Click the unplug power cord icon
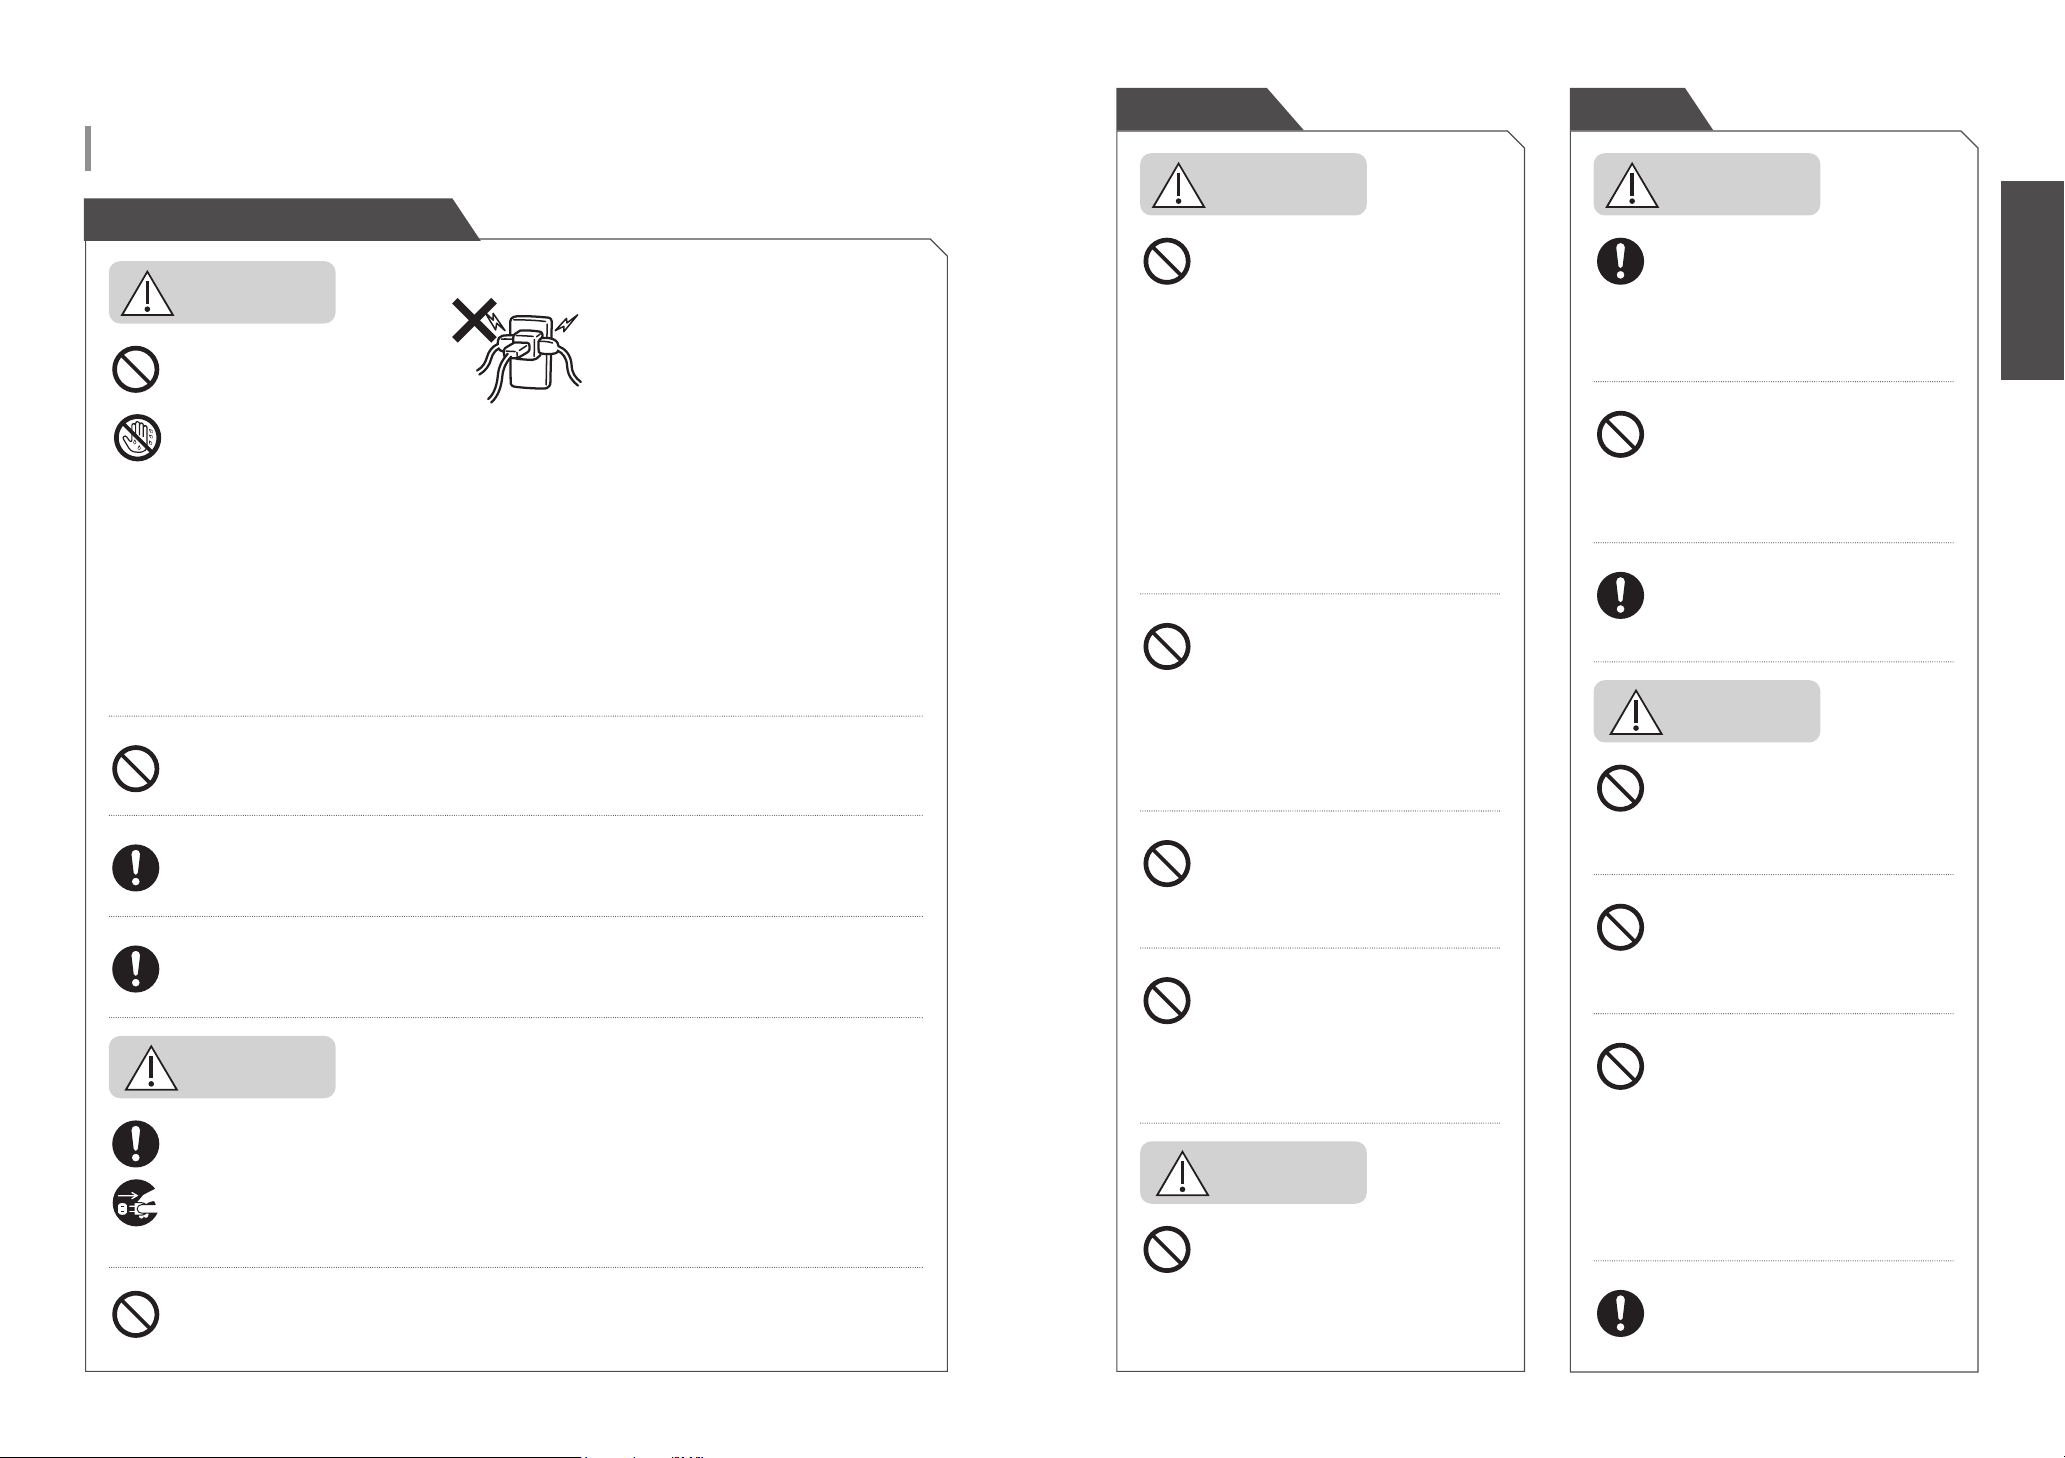Image resolution: width=2065 pixels, height=1458 pixels. tap(136, 1204)
